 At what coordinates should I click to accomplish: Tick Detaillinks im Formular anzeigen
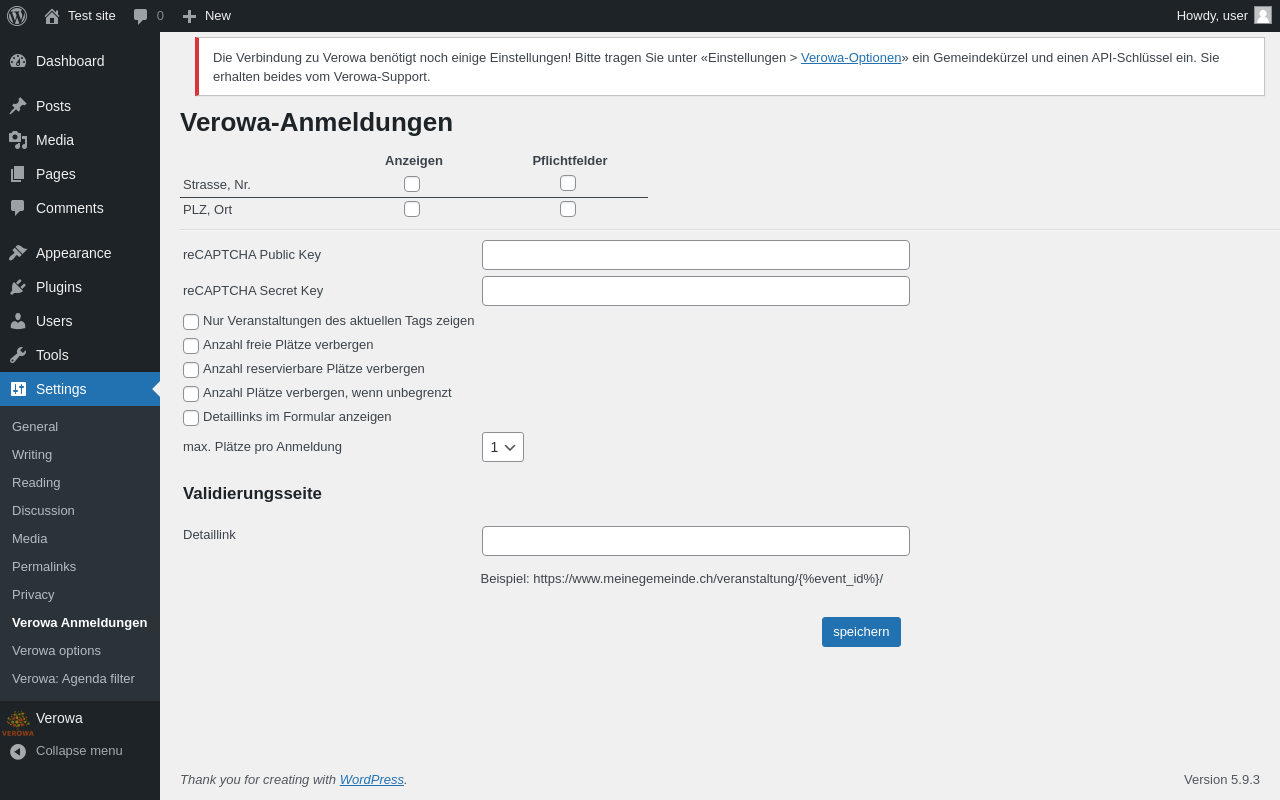pyautogui.click(x=191, y=418)
